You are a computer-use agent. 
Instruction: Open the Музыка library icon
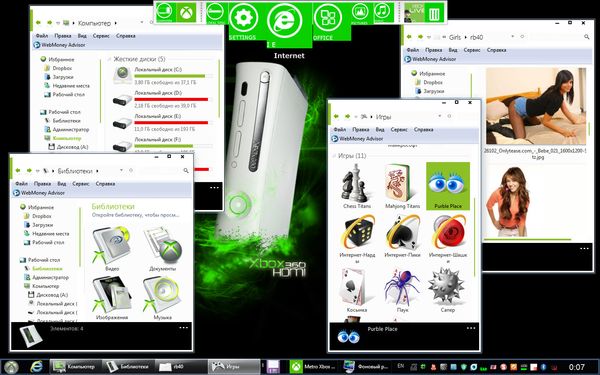click(162, 298)
